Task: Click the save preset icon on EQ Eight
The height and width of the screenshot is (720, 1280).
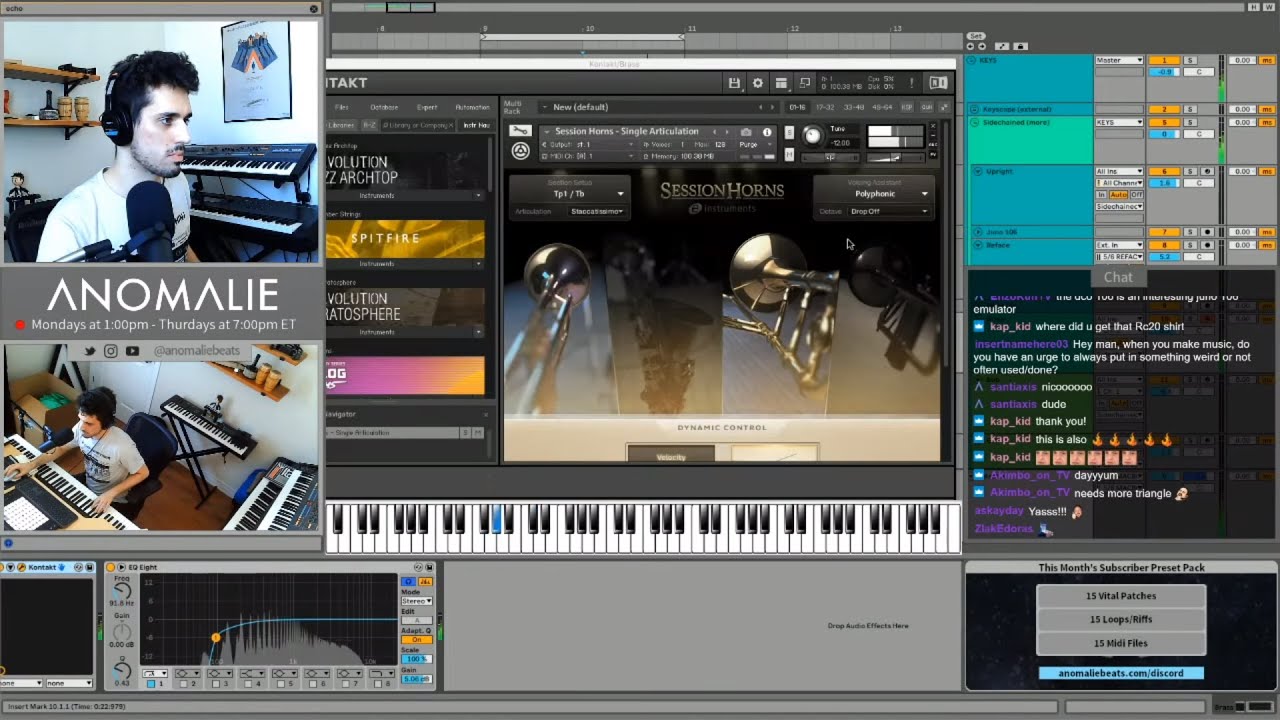Action: pyautogui.click(x=429, y=567)
